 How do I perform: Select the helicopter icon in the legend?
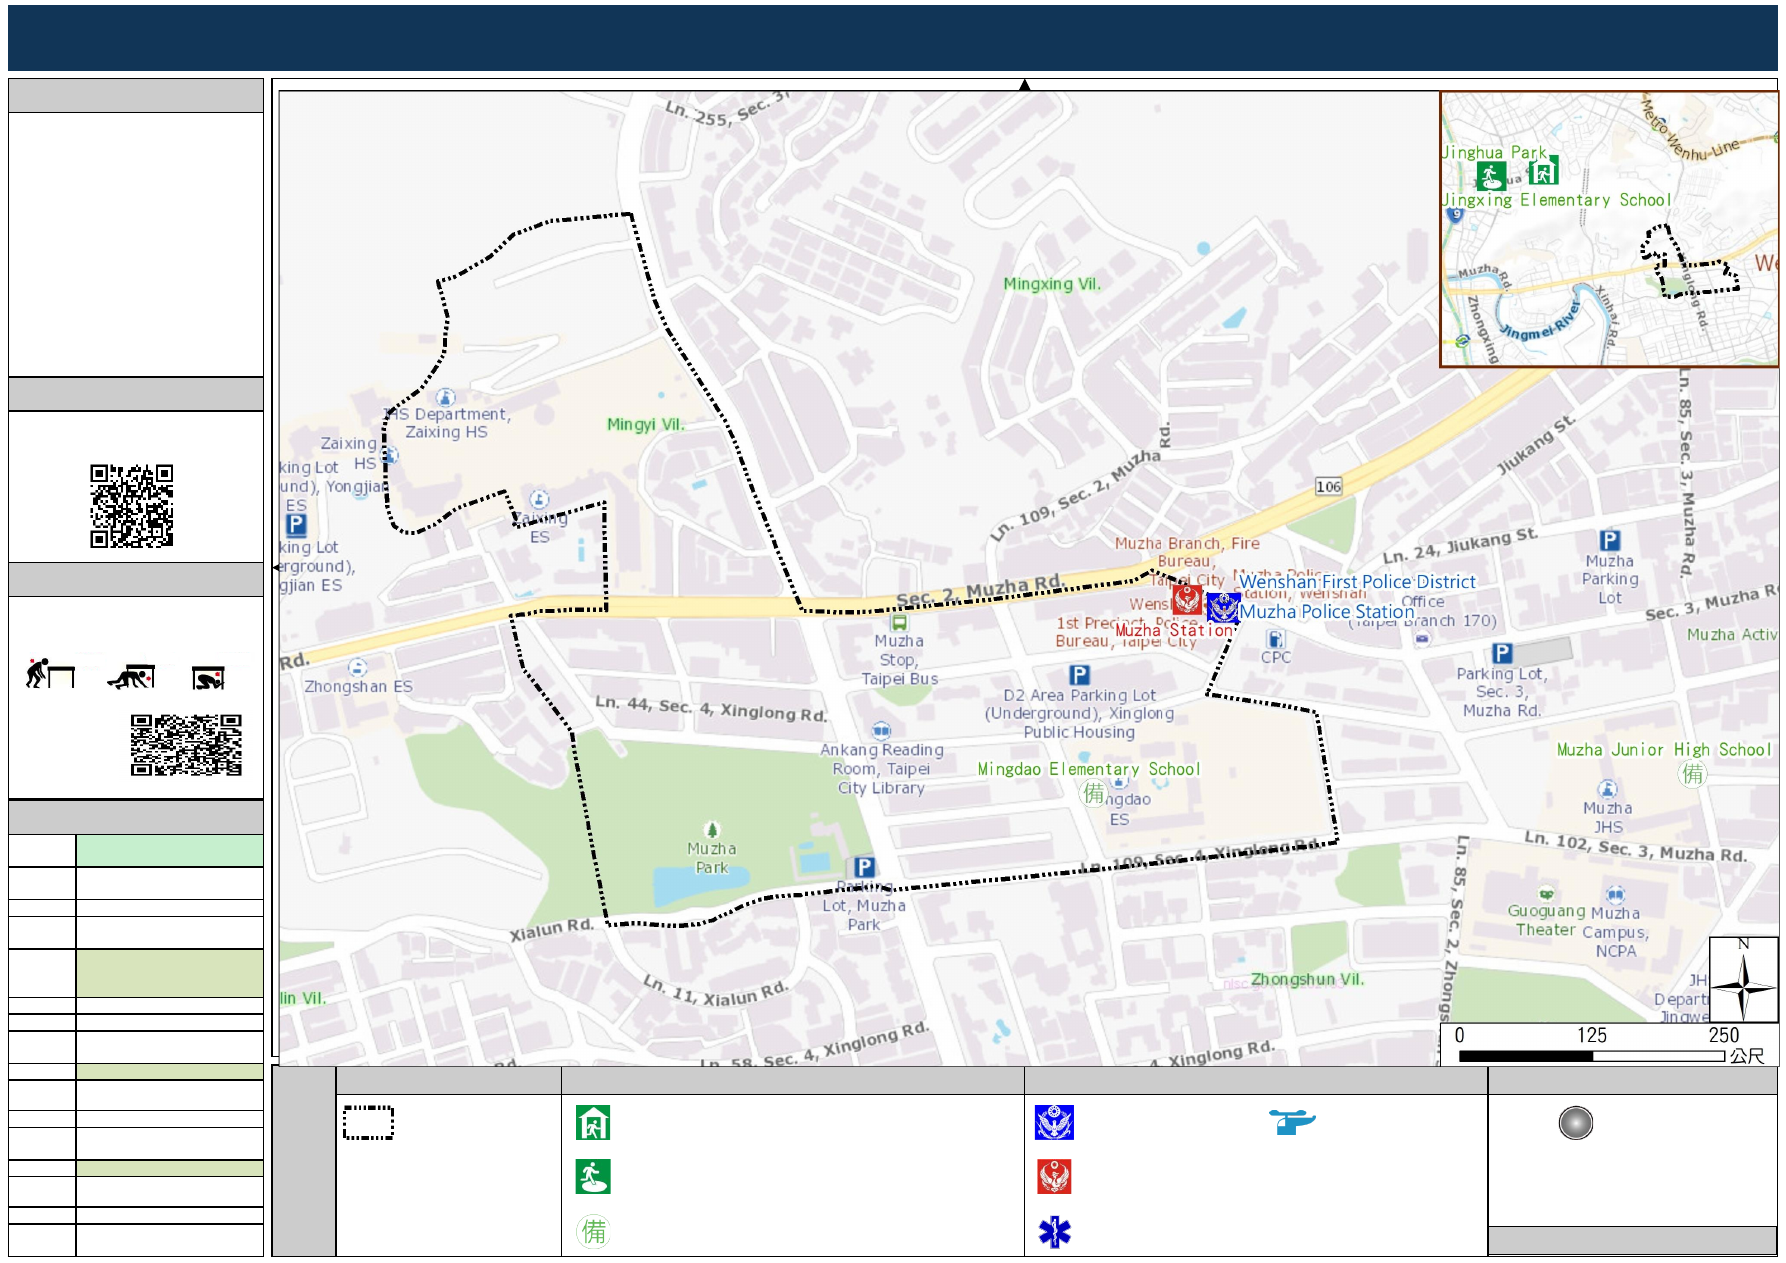point(1292,1121)
